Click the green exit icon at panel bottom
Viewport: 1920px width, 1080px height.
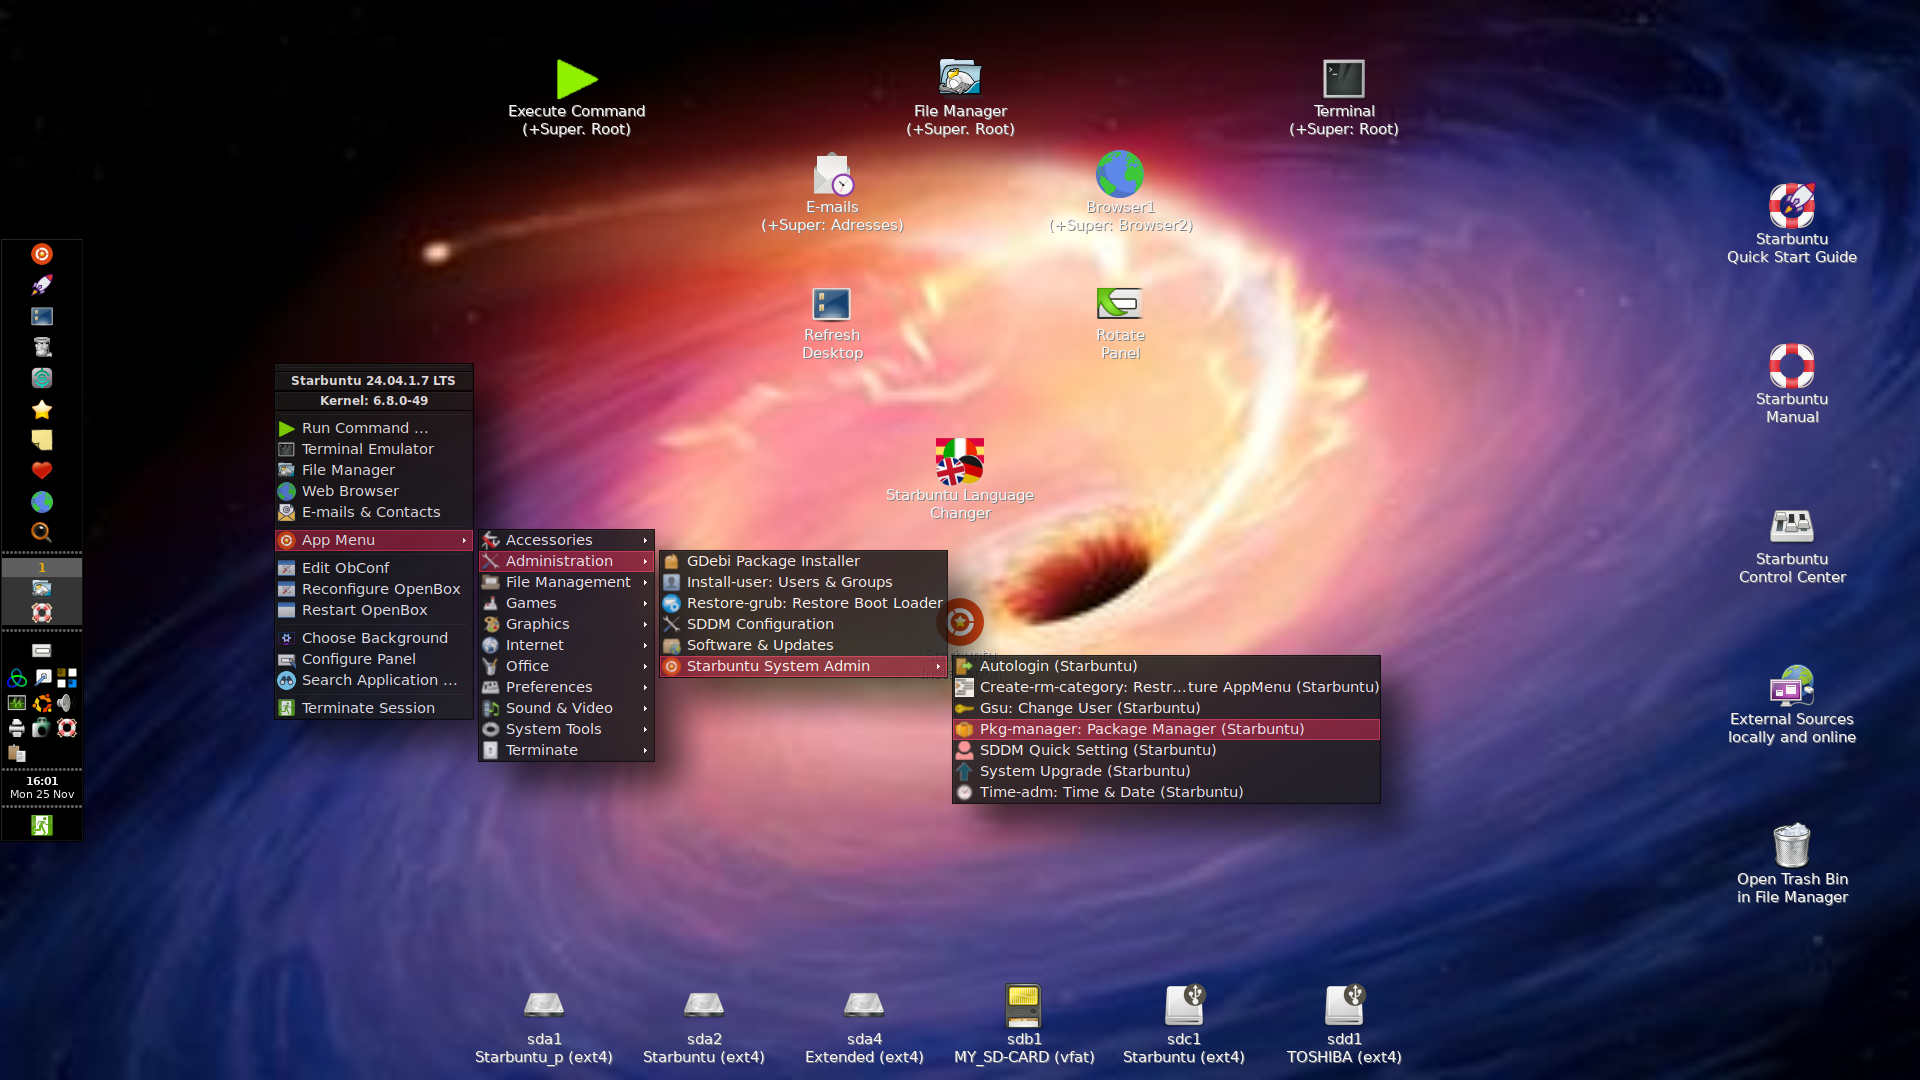click(42, 825)
